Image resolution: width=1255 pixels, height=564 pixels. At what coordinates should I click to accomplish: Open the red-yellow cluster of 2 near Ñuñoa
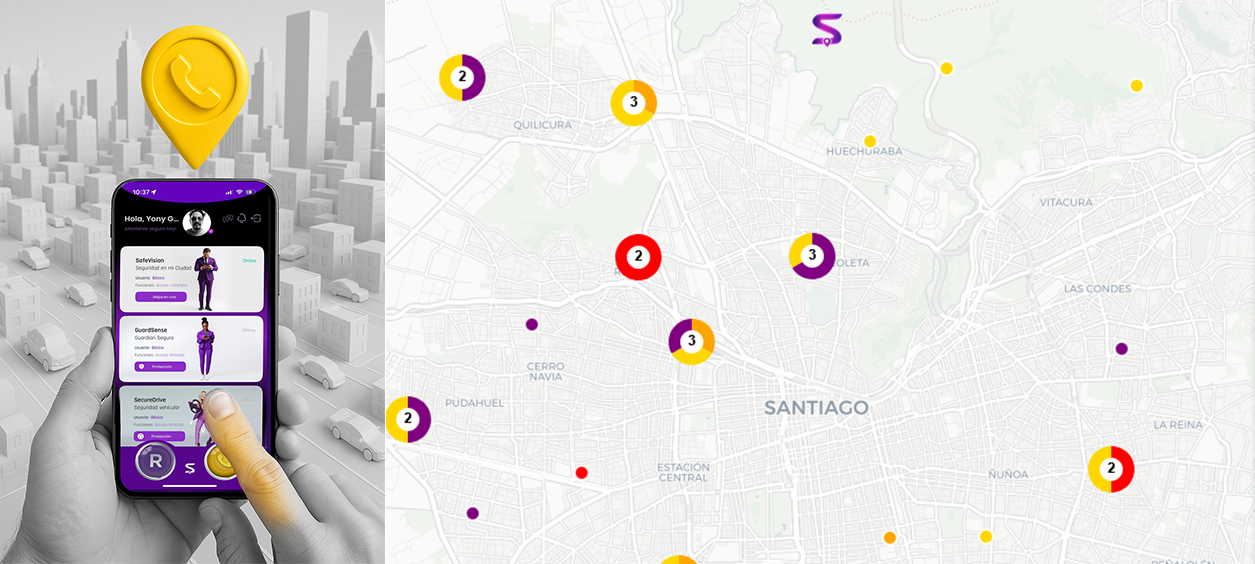click(x=1111, y=469)
